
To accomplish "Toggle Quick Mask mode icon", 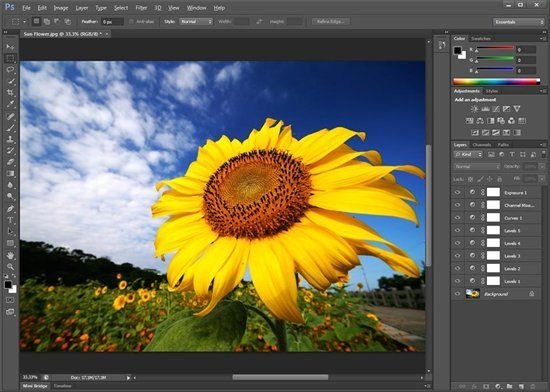I will pyautogui.click(x=10, y=300).
